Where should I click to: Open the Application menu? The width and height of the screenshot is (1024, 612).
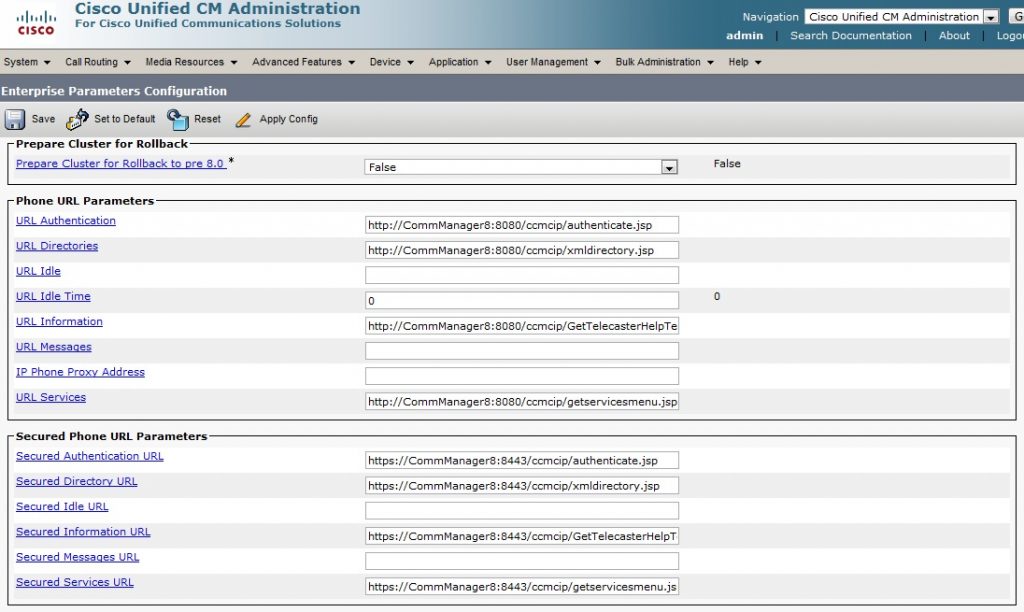pyautogui.click(x=460, y=62)
